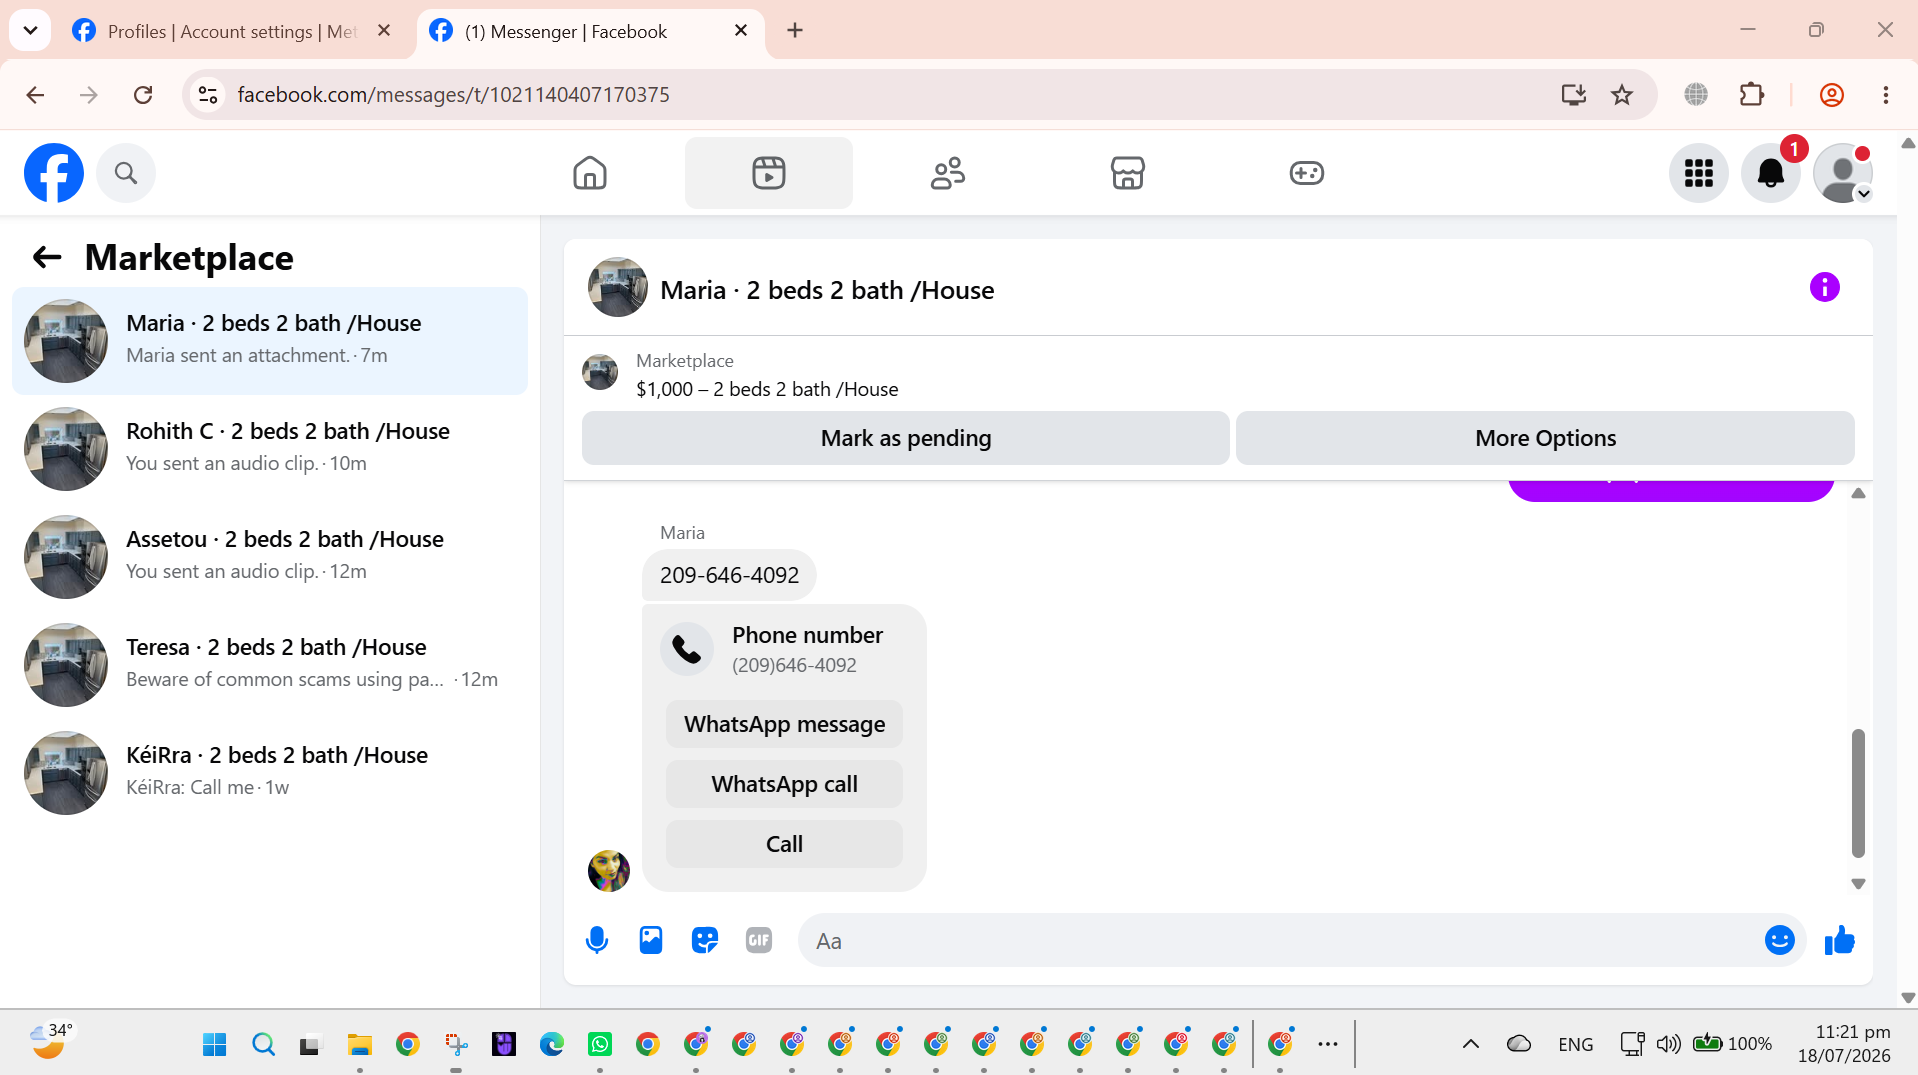Send a WhatsApp message to Maria

(784, 724)
